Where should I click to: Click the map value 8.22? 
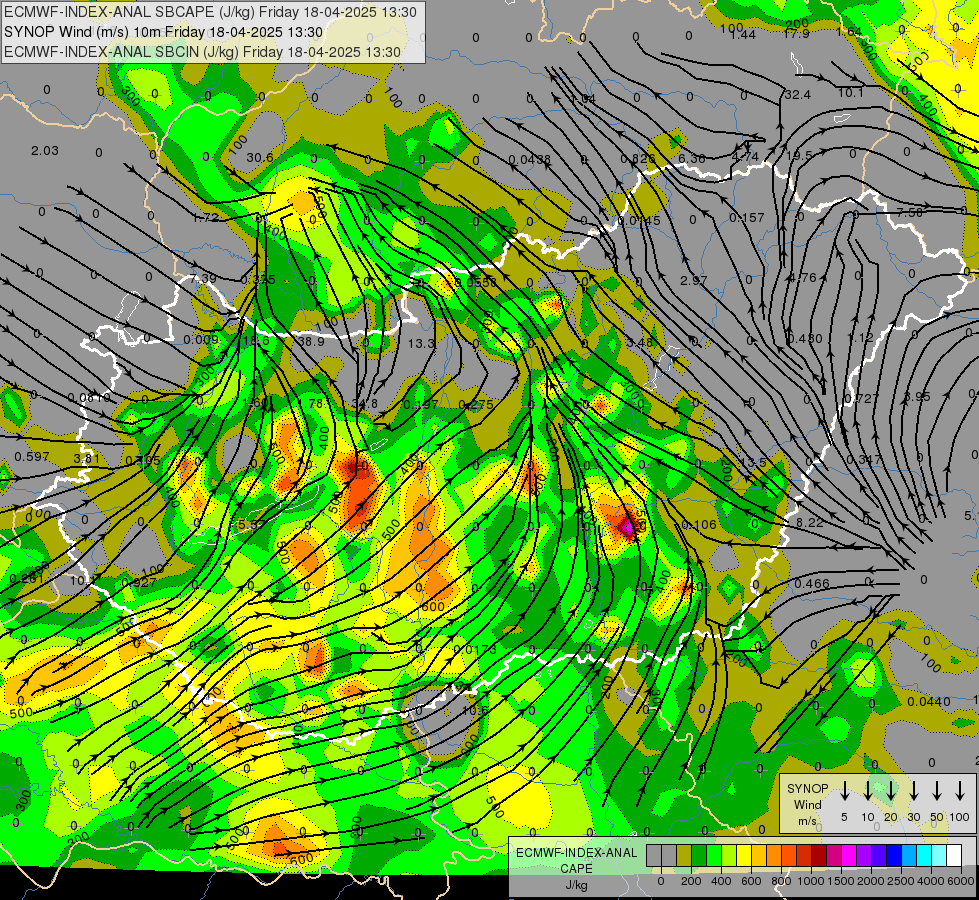point(810,522)
